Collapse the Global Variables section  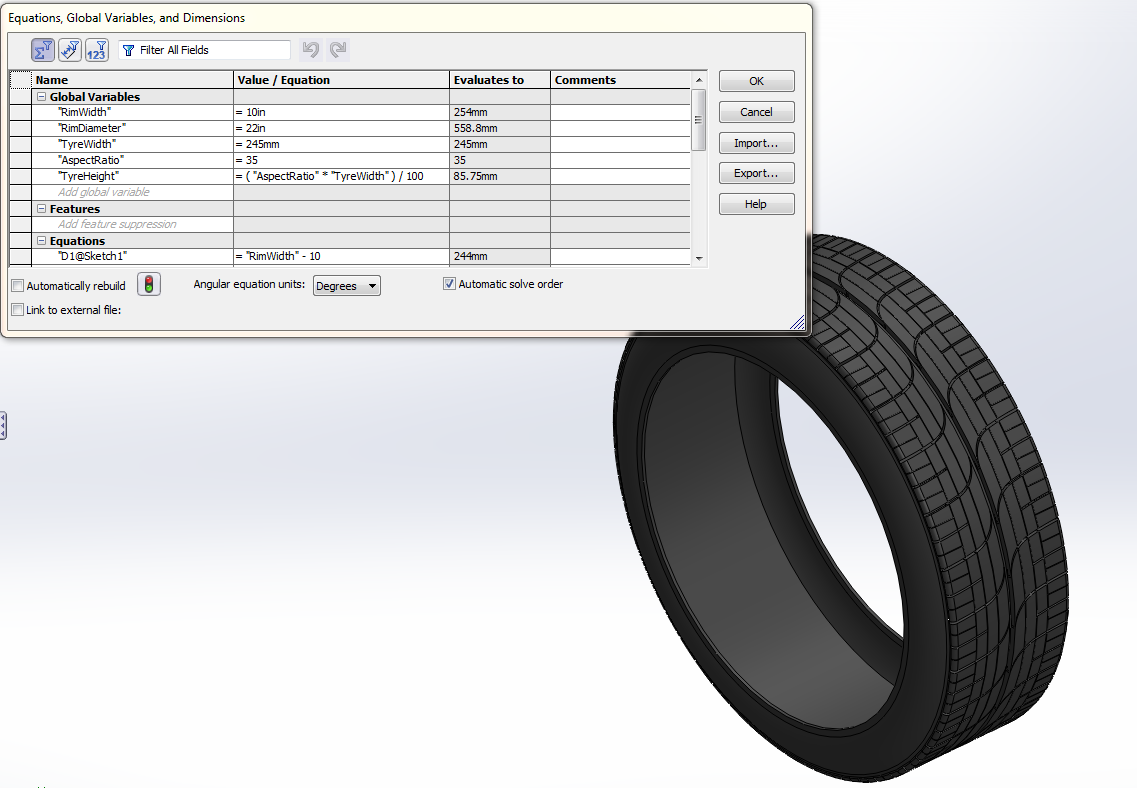tap(41, 96)
